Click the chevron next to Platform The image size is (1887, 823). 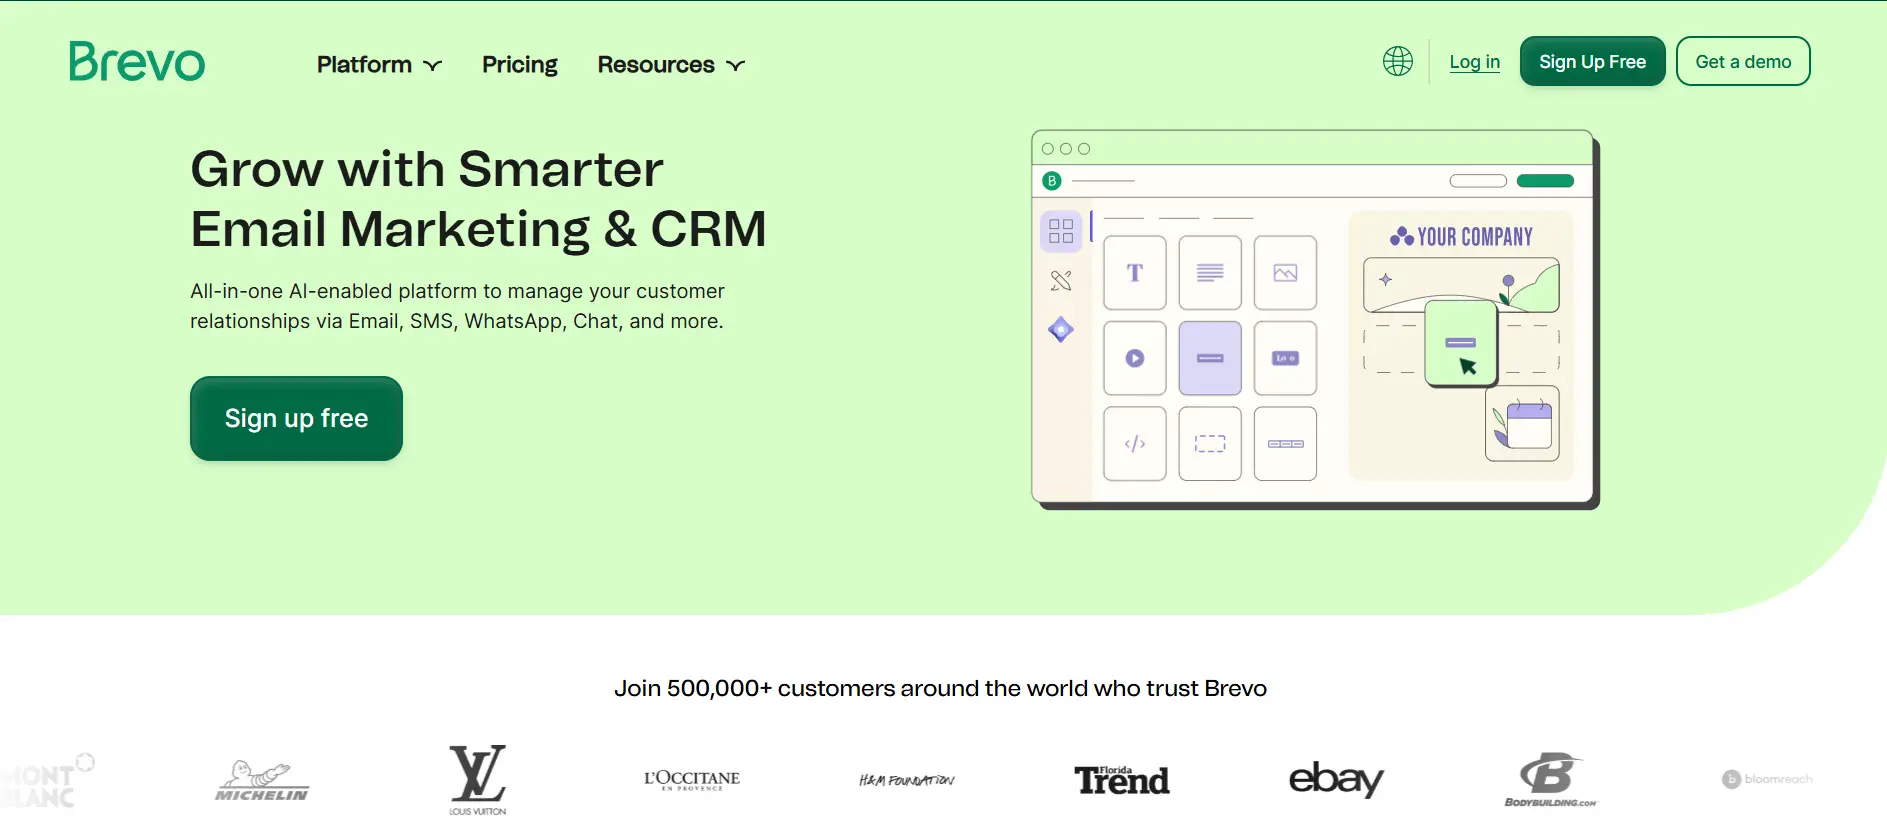pyautogui.click(x=433, y=66)
